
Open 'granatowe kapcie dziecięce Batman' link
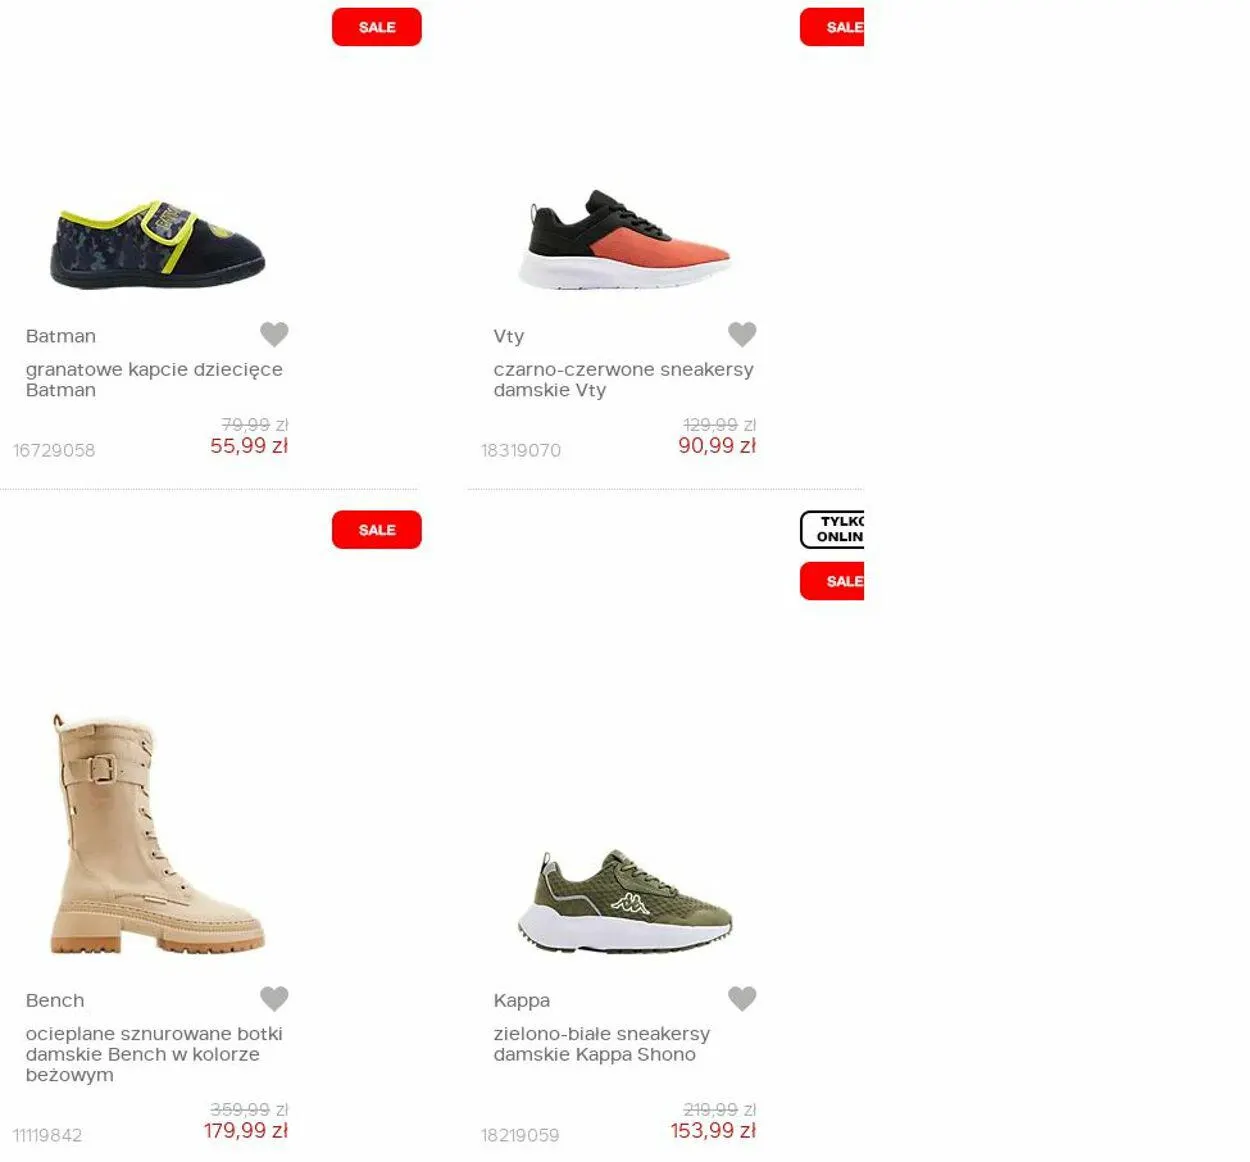tap(154, 379)
